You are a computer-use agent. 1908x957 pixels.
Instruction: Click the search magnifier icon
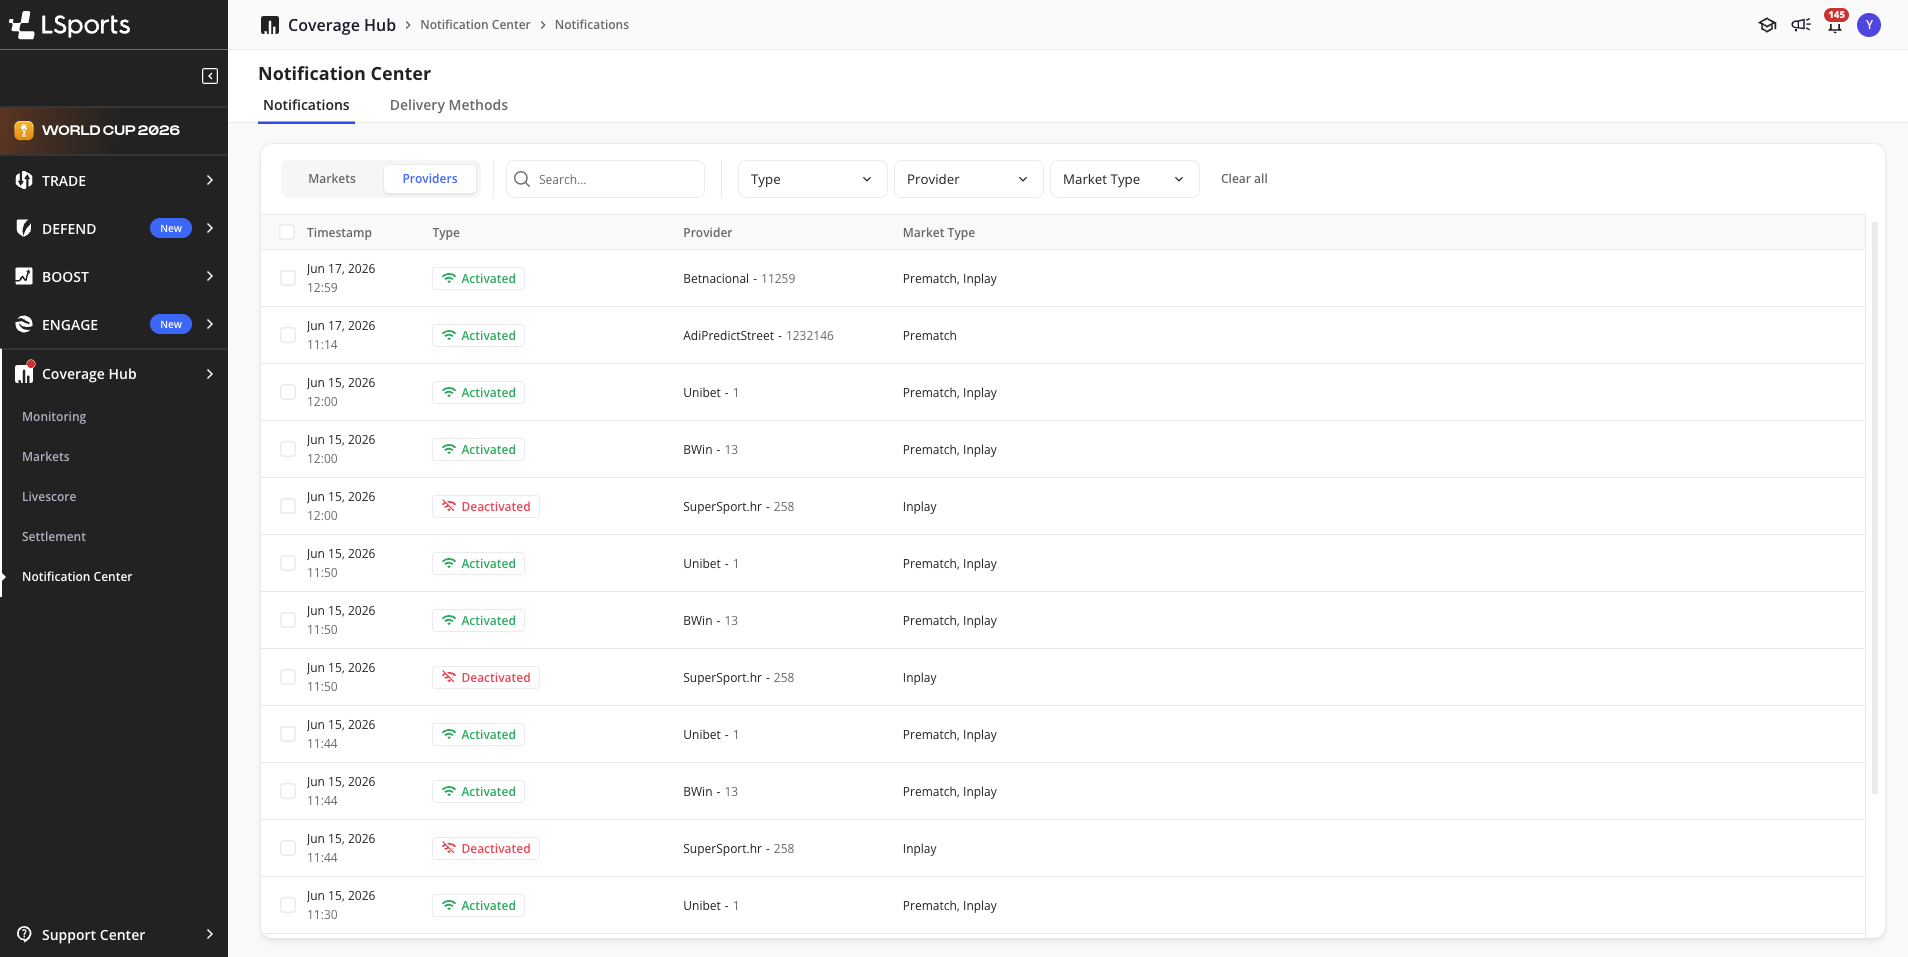pos(522,179)
